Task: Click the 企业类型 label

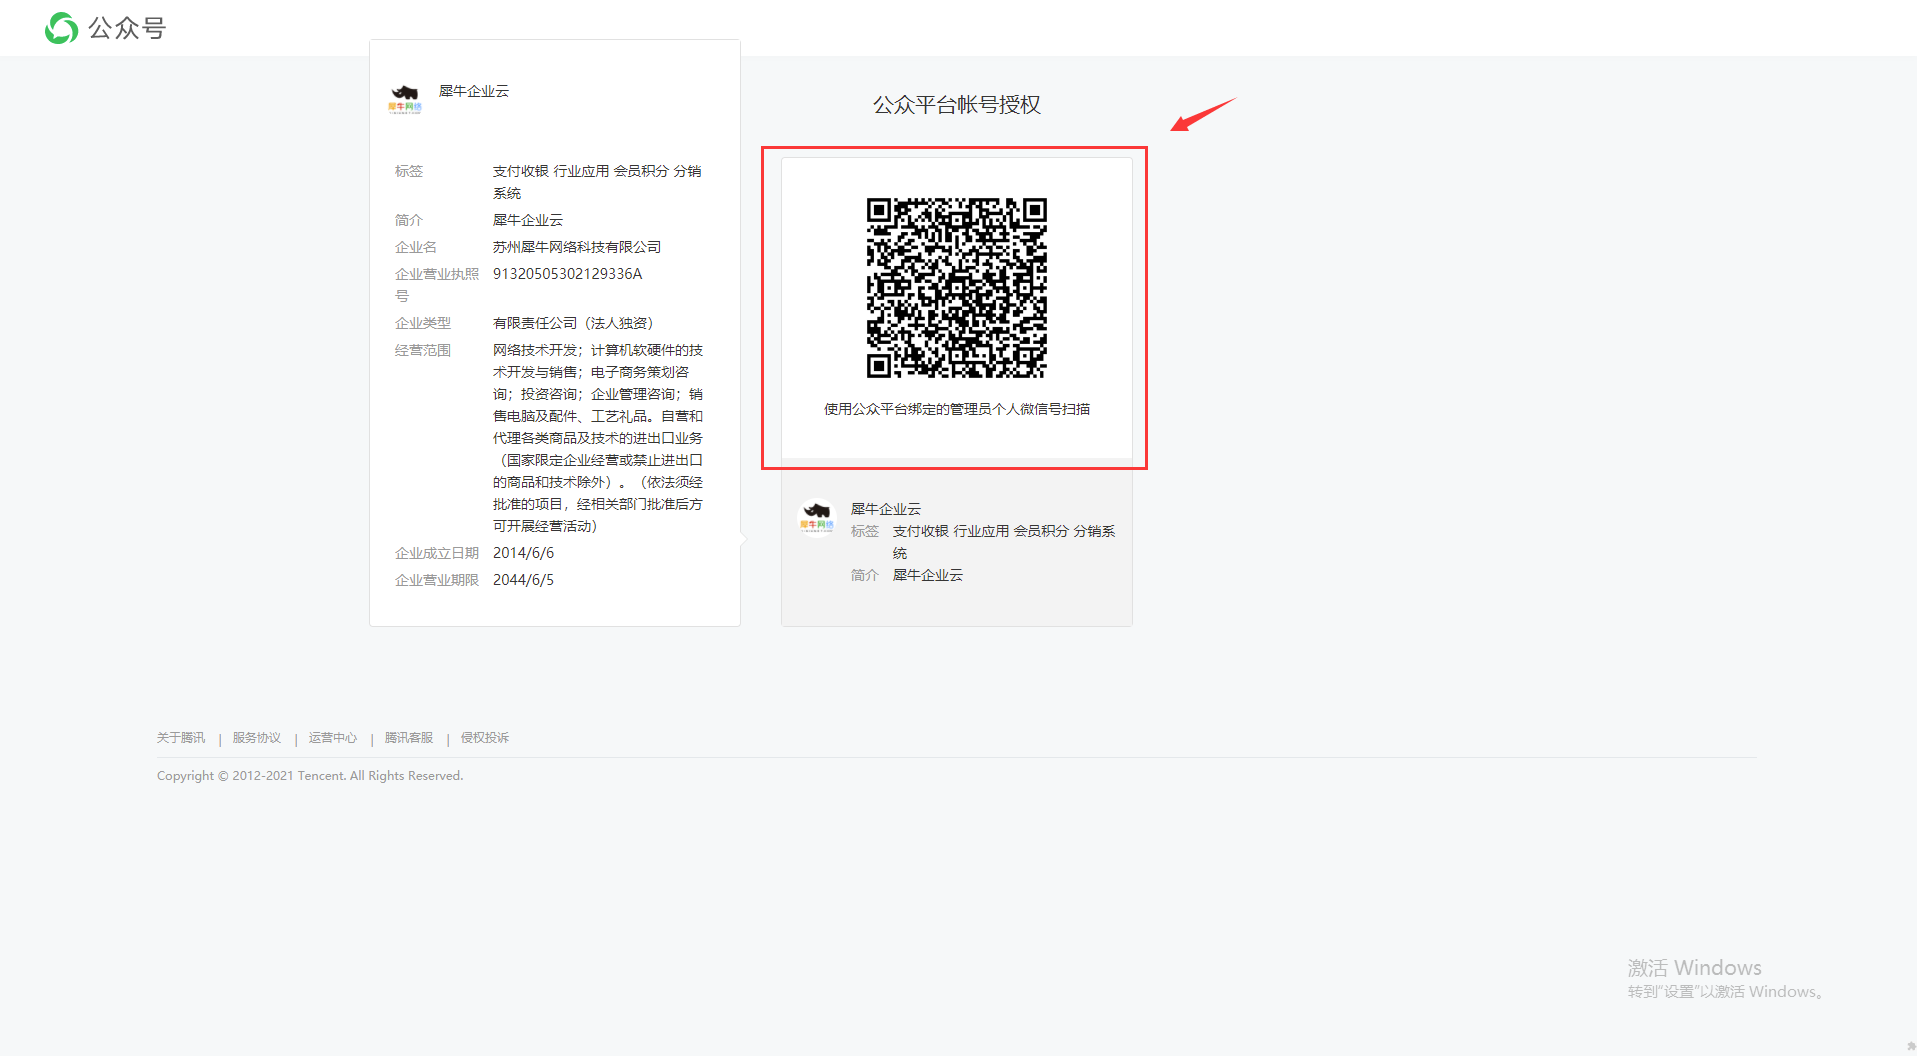Action: click(x=423, y=323)
